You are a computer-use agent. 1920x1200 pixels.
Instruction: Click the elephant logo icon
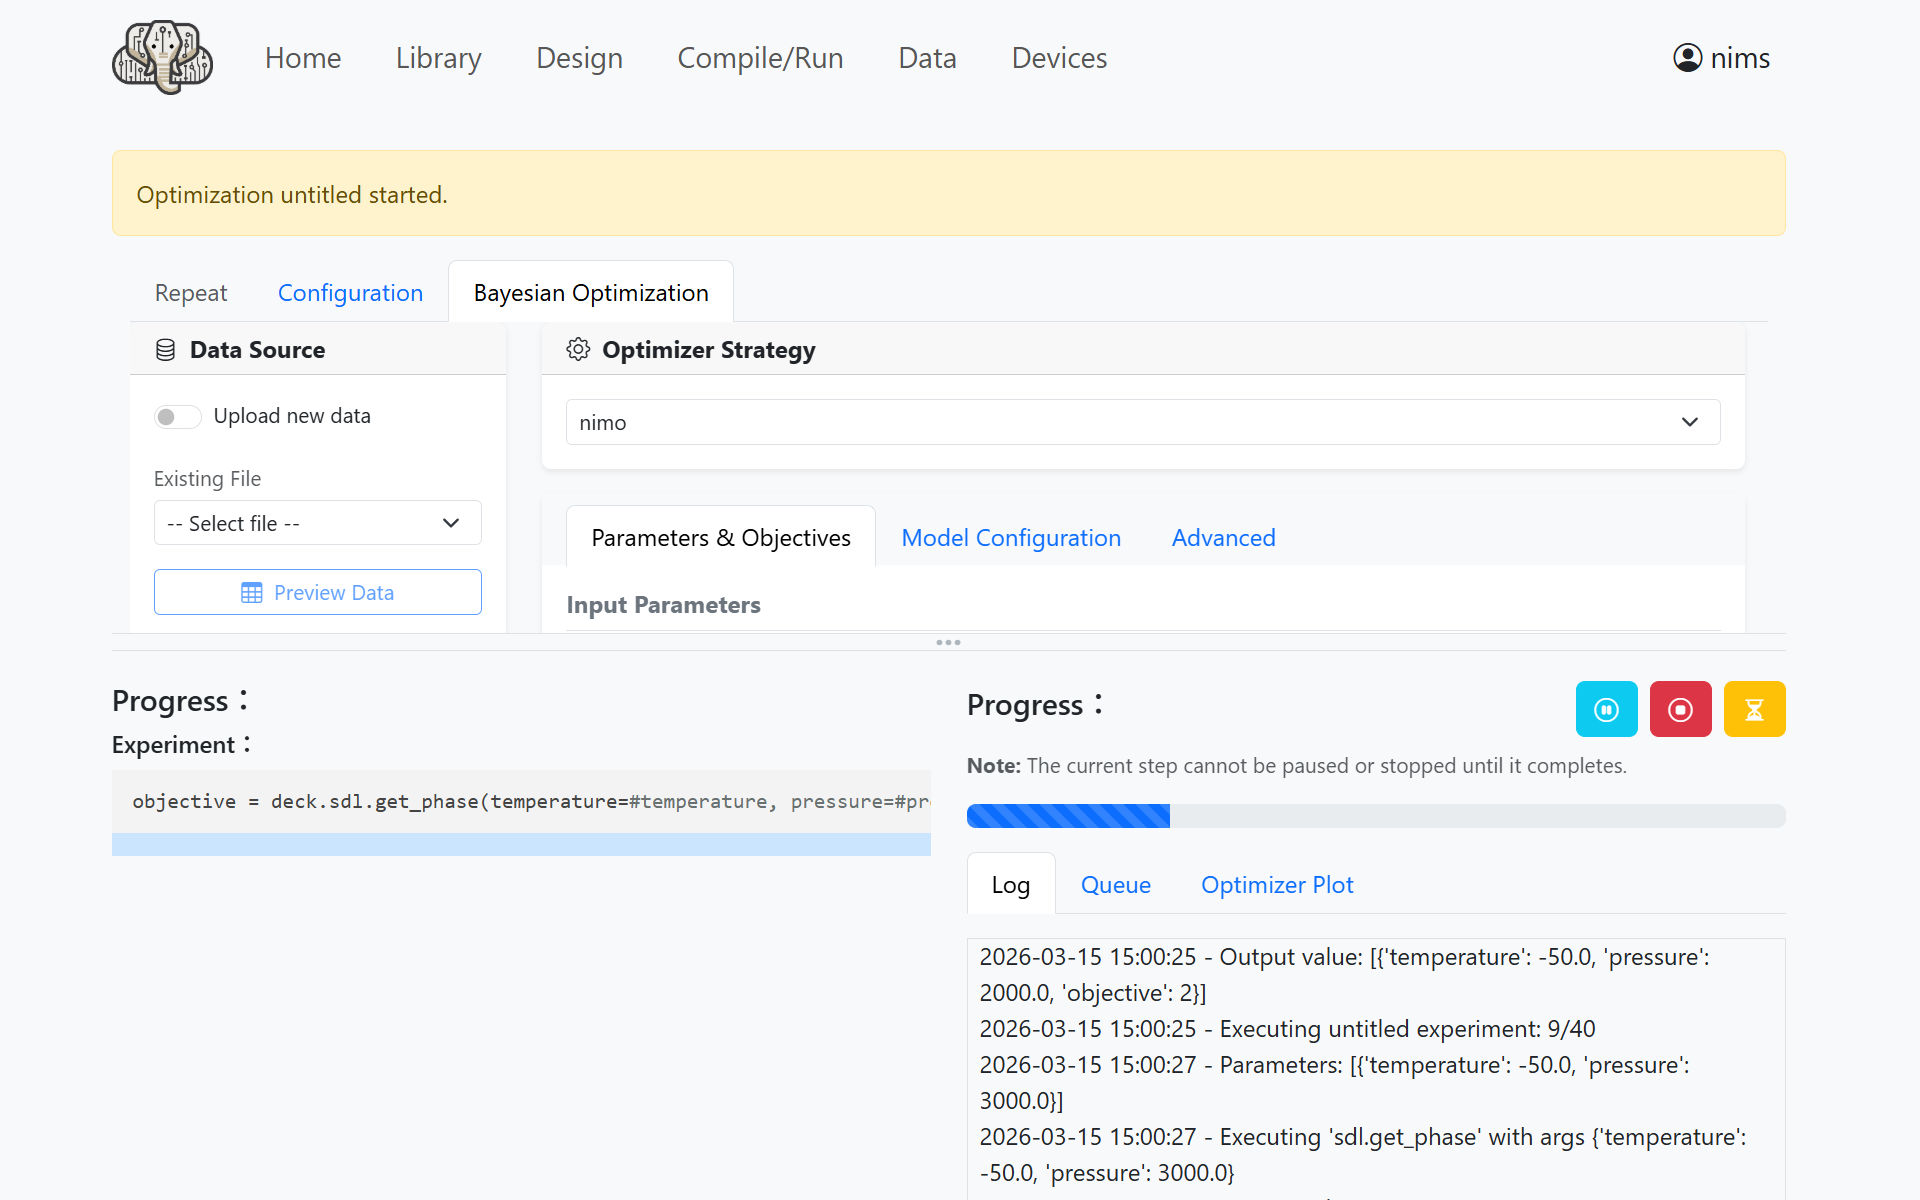point(162,58)
